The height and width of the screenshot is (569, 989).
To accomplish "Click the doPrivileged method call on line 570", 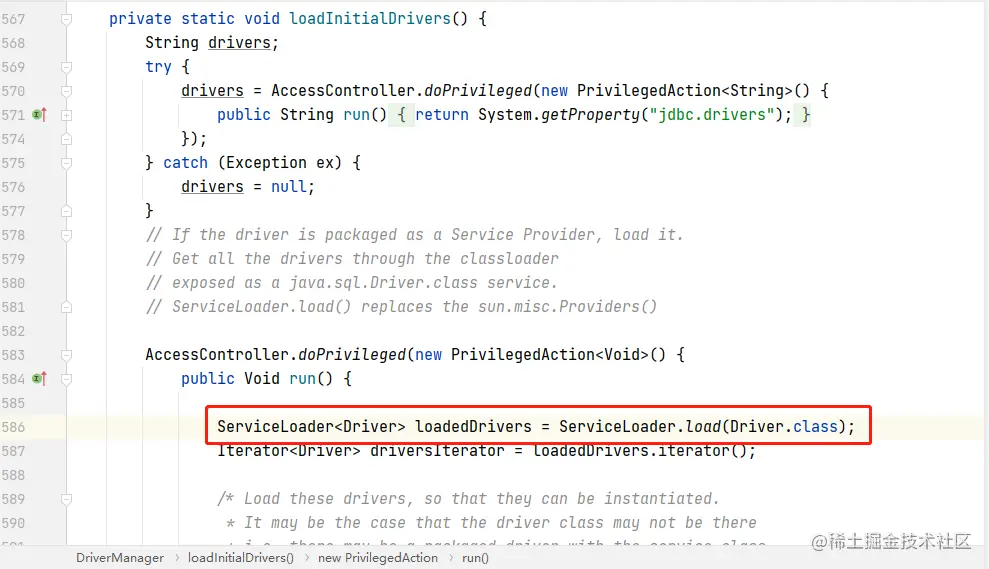I will (x=478, y=91).
